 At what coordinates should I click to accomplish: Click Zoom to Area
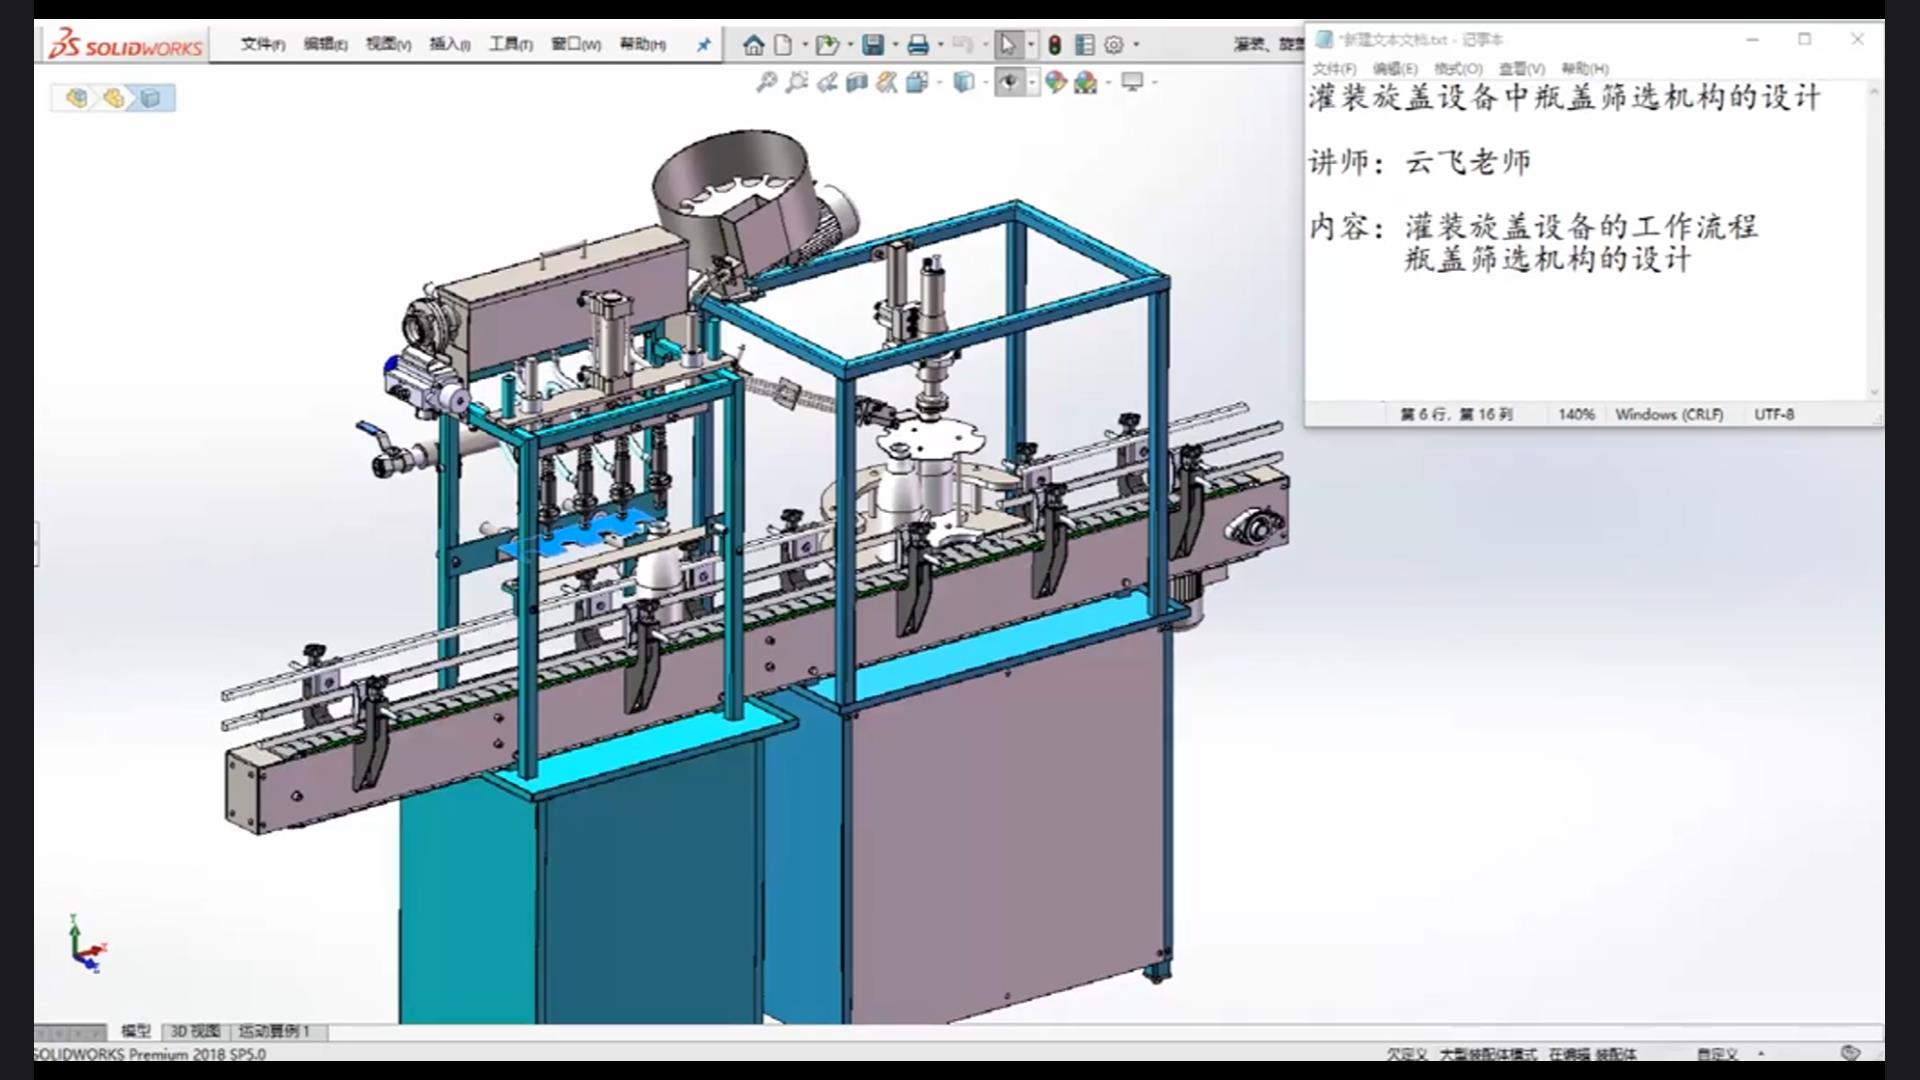(797, 82)
